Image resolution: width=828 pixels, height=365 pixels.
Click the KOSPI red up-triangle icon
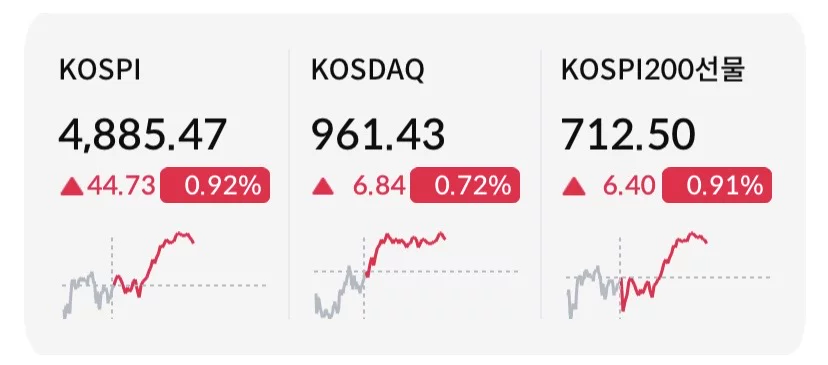[x=72, y=186]
